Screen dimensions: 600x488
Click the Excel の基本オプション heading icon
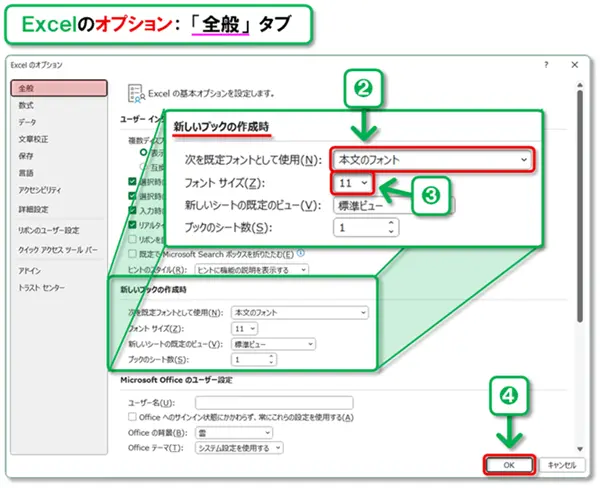coord(136,94)
